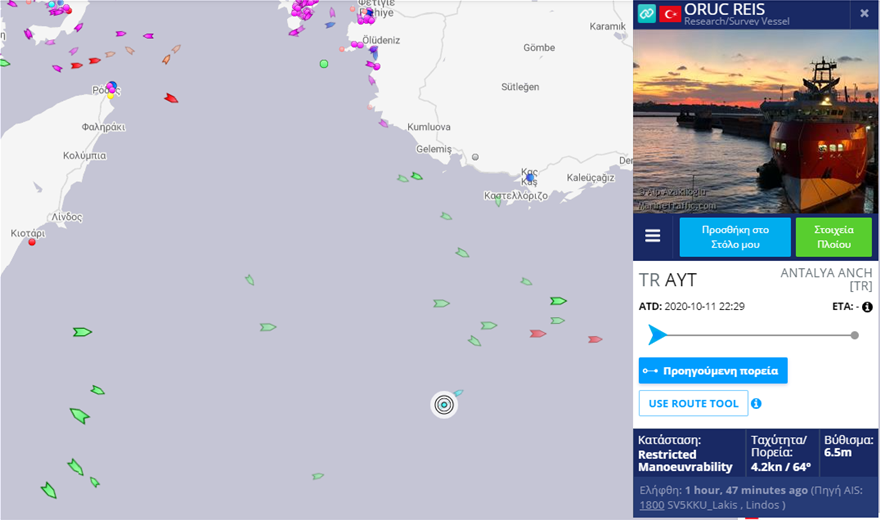The width and height of the screenshot is (880, 520).
Task: Click the info icon next to ETA
Action: tap(867, 307)
